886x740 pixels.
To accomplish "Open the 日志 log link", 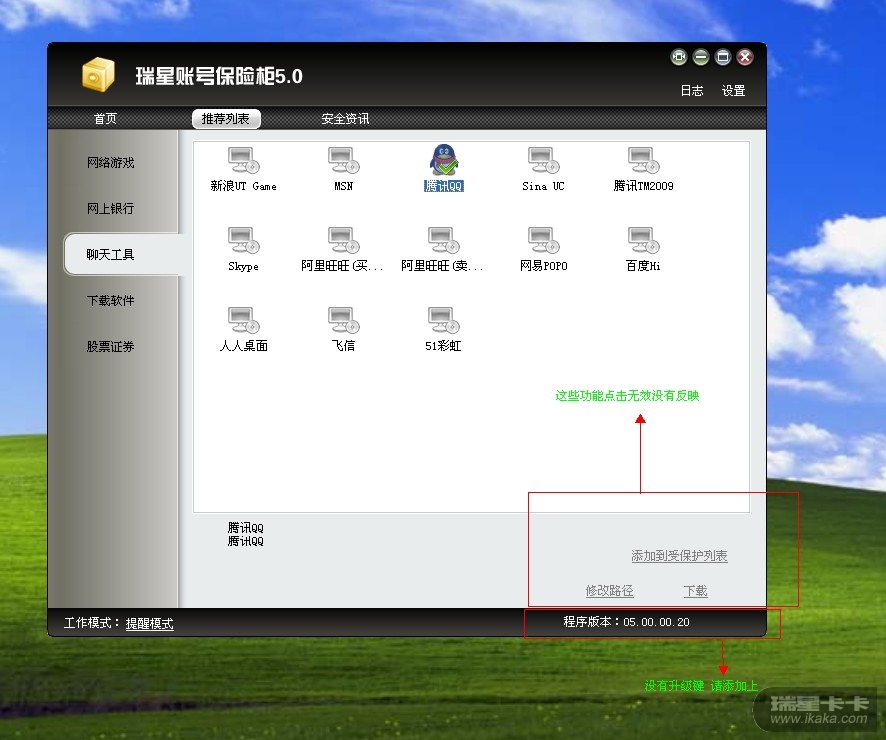I will point(692,90).
